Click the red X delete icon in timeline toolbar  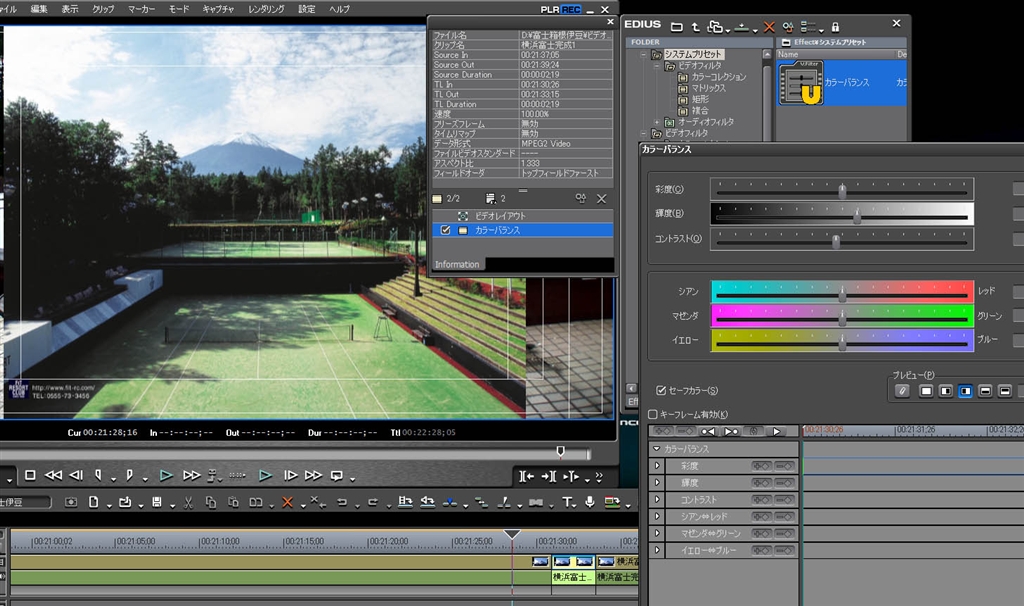[x=287, y=502]
